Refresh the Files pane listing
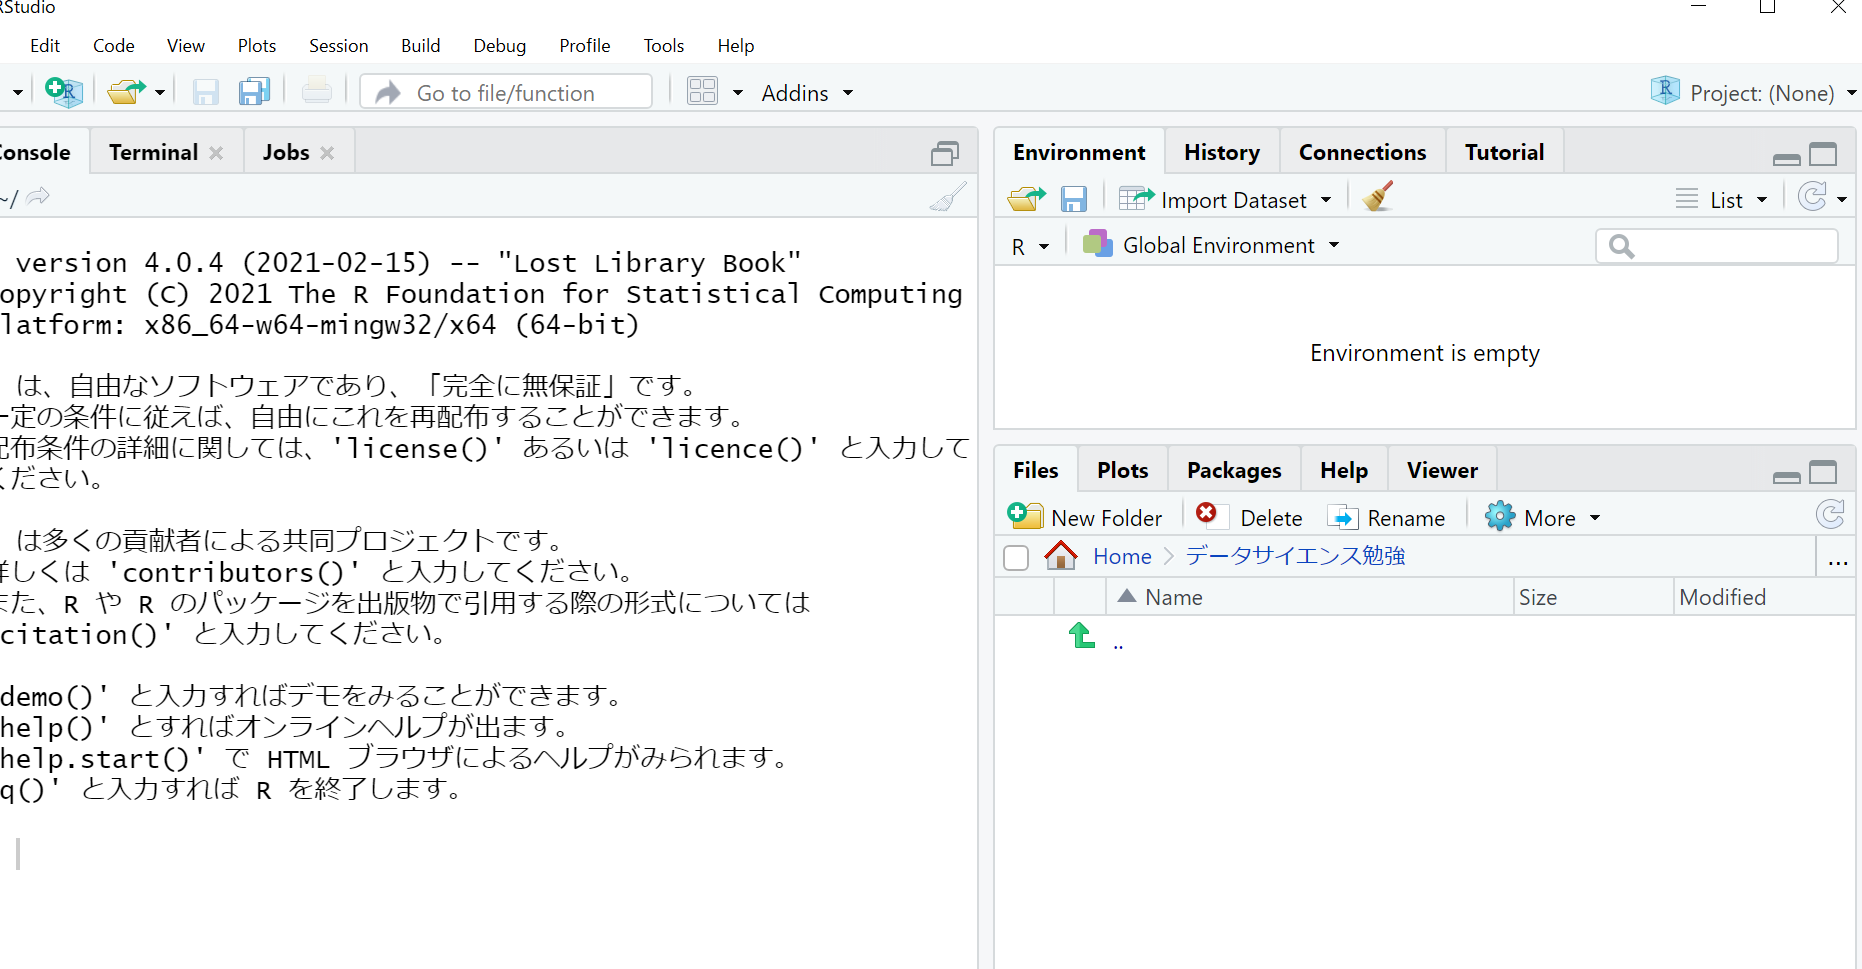1862x969 pixels. click(x=1830, y=515)
